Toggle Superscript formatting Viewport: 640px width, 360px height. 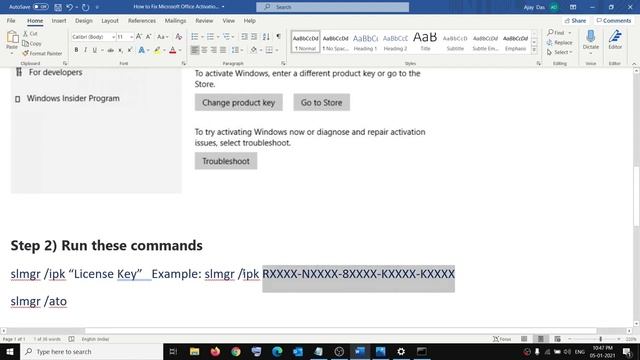(129, 50)
